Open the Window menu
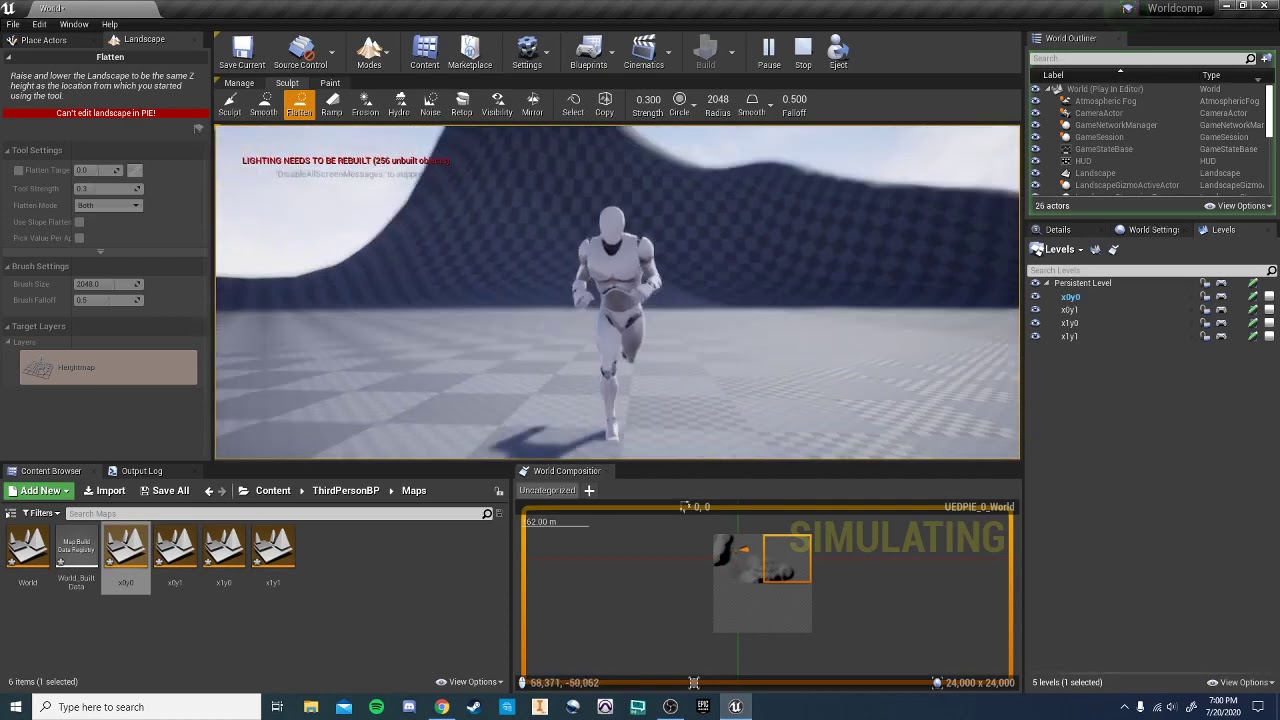 (74, 24)
